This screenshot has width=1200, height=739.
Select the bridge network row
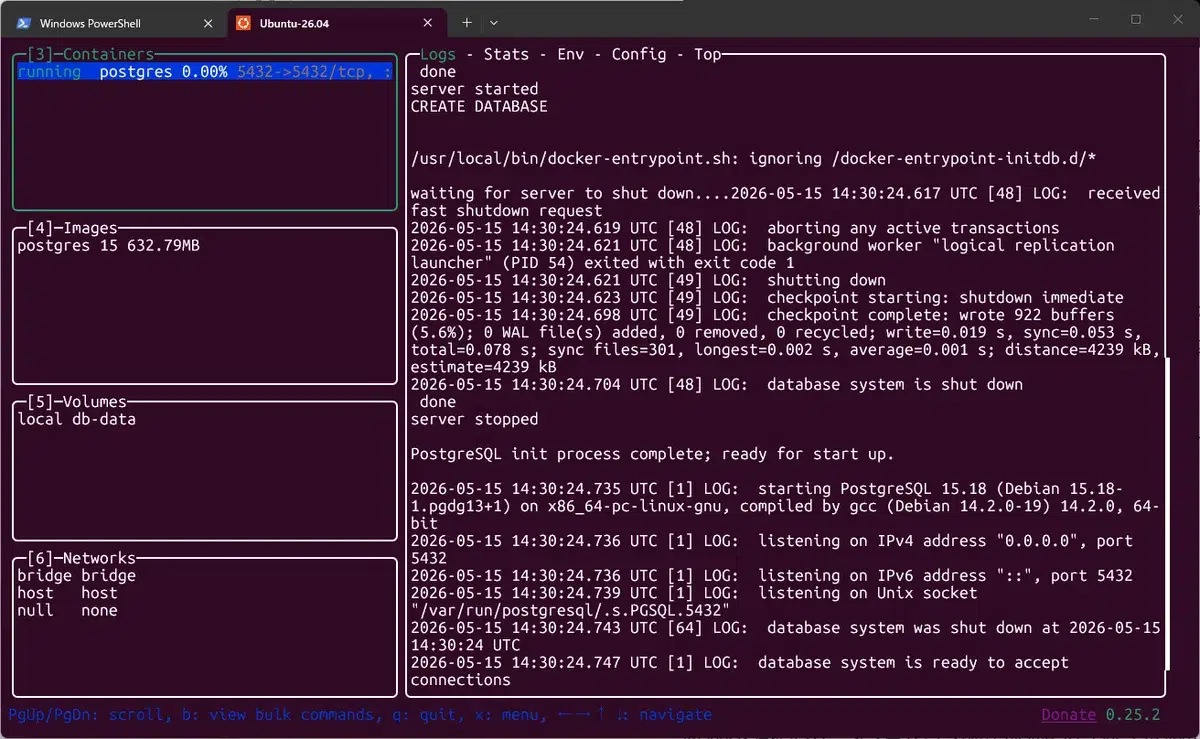click(x=76, y=576)
